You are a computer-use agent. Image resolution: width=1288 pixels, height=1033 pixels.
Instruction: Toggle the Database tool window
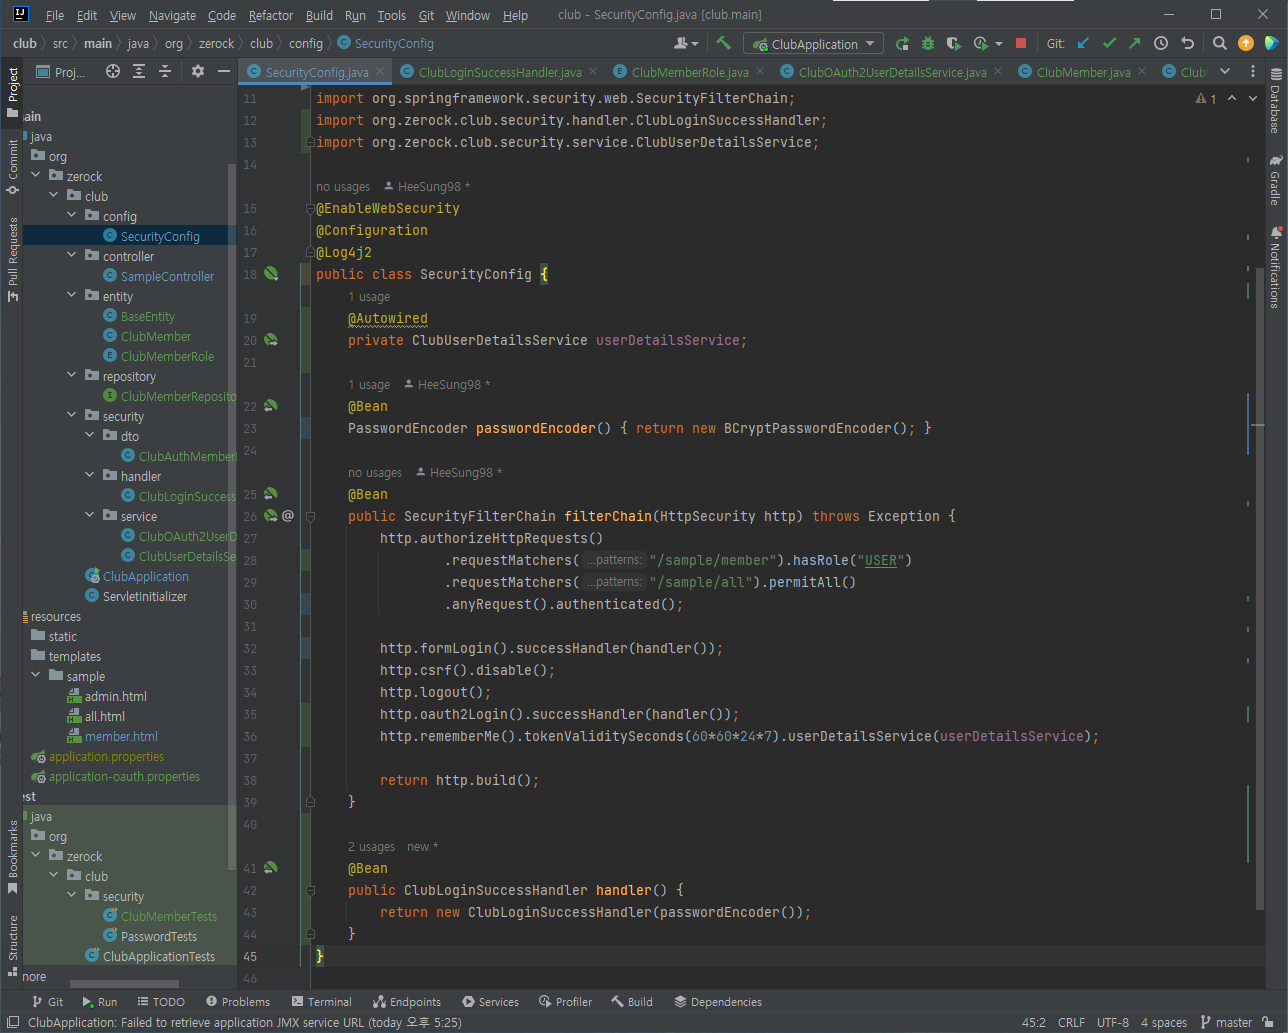1275,101
